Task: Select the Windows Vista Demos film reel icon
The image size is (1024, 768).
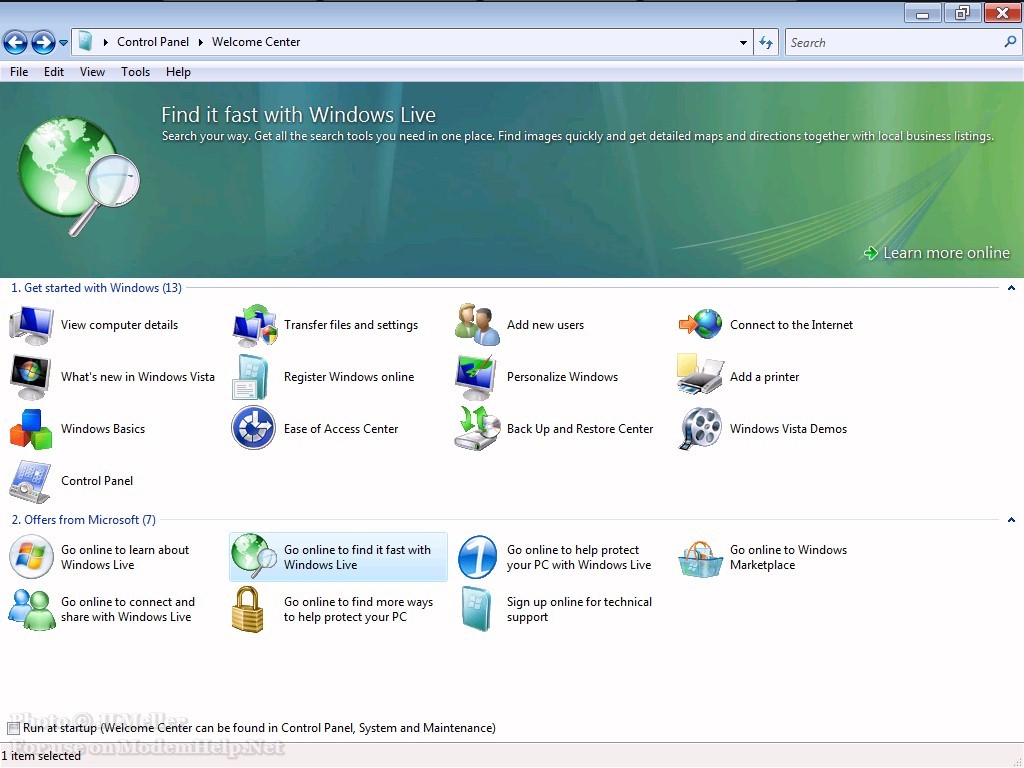Action: pyautogui.click(x=701, y=428)
